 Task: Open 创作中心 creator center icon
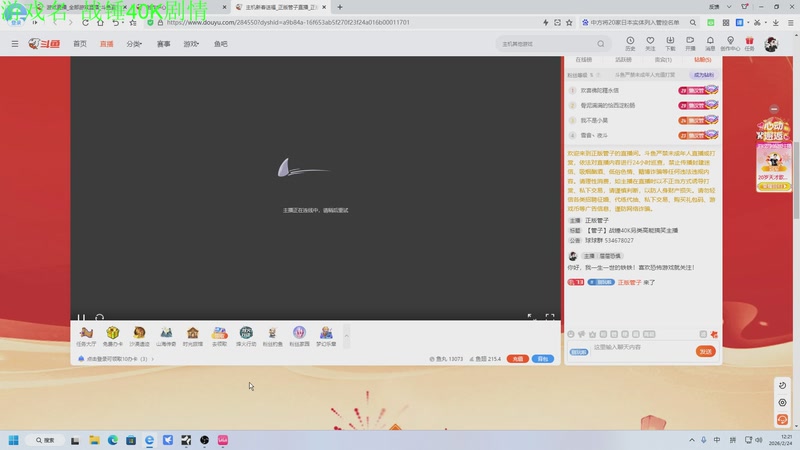730,43
